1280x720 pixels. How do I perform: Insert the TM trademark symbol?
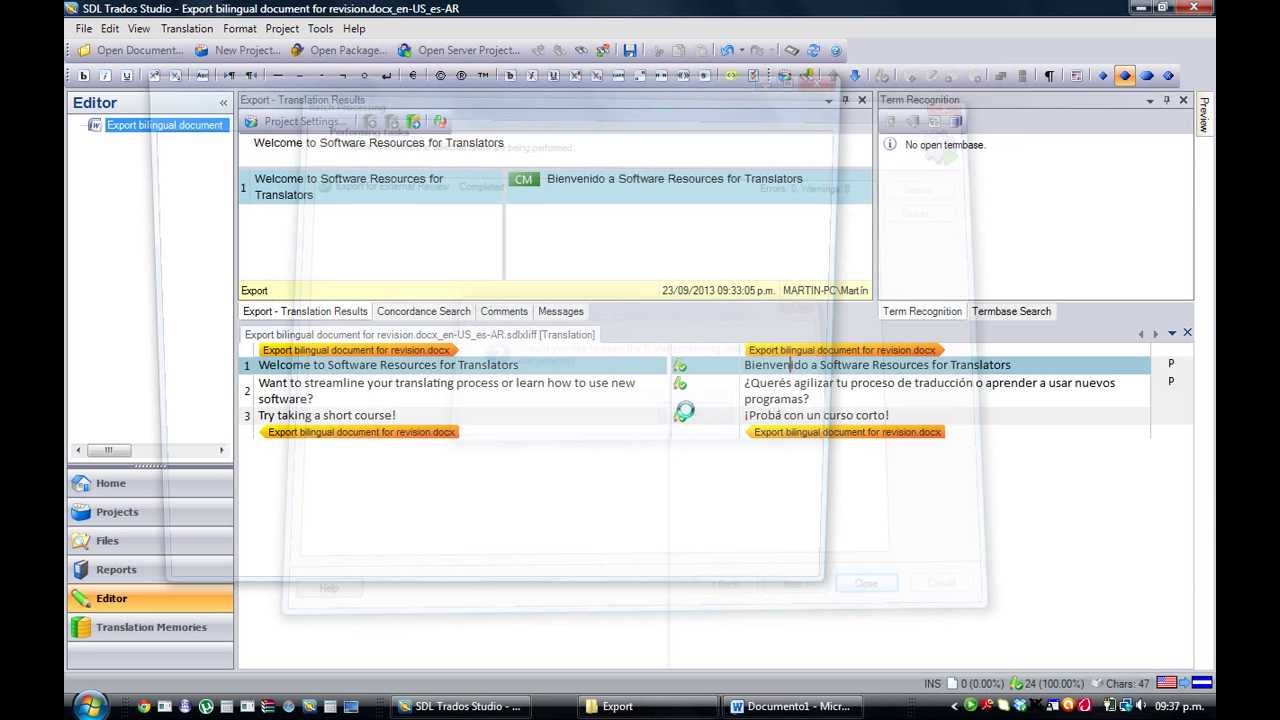(483, 75)
